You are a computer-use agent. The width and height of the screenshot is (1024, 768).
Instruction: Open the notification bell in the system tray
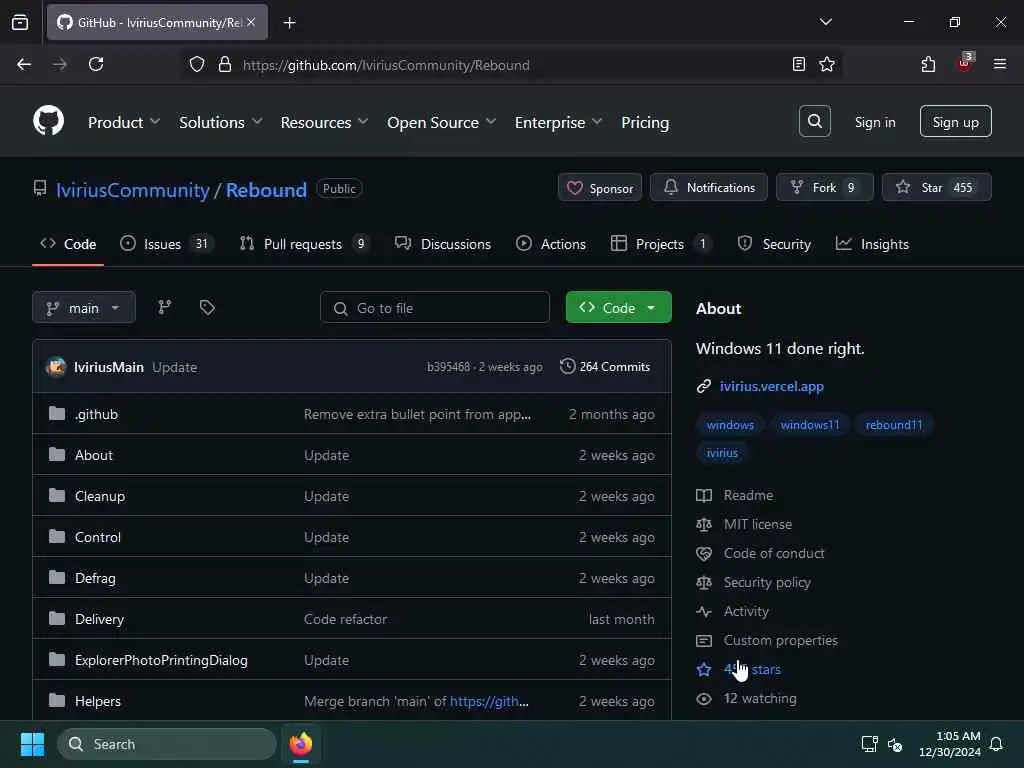pyautogui.click(x=996, y=744)
